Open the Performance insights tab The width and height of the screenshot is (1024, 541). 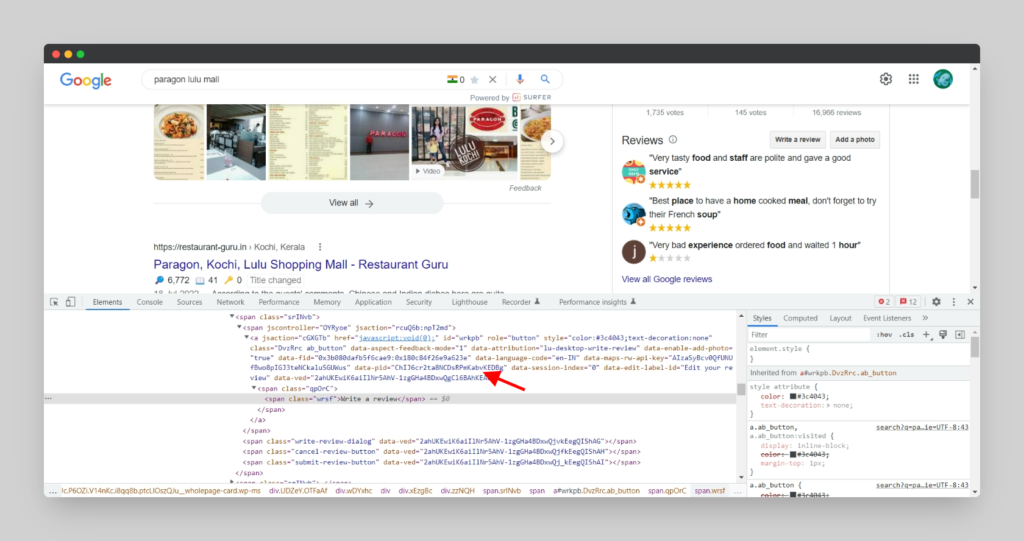[597, 302]
